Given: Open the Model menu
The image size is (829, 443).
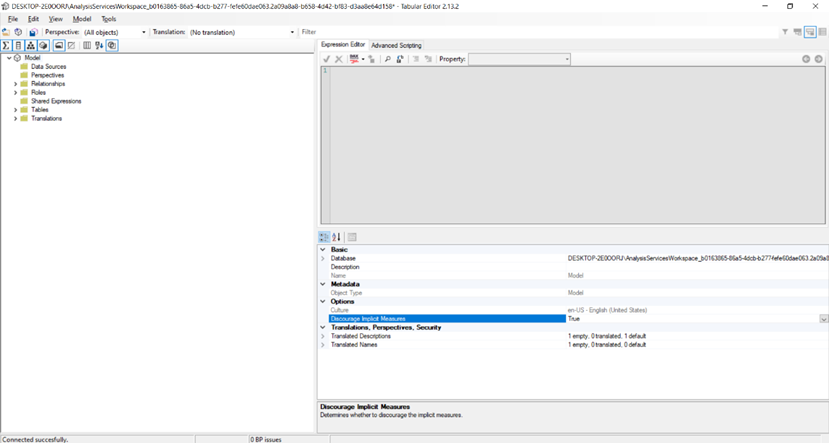Looking at the screenshot, I should point(81,19).
